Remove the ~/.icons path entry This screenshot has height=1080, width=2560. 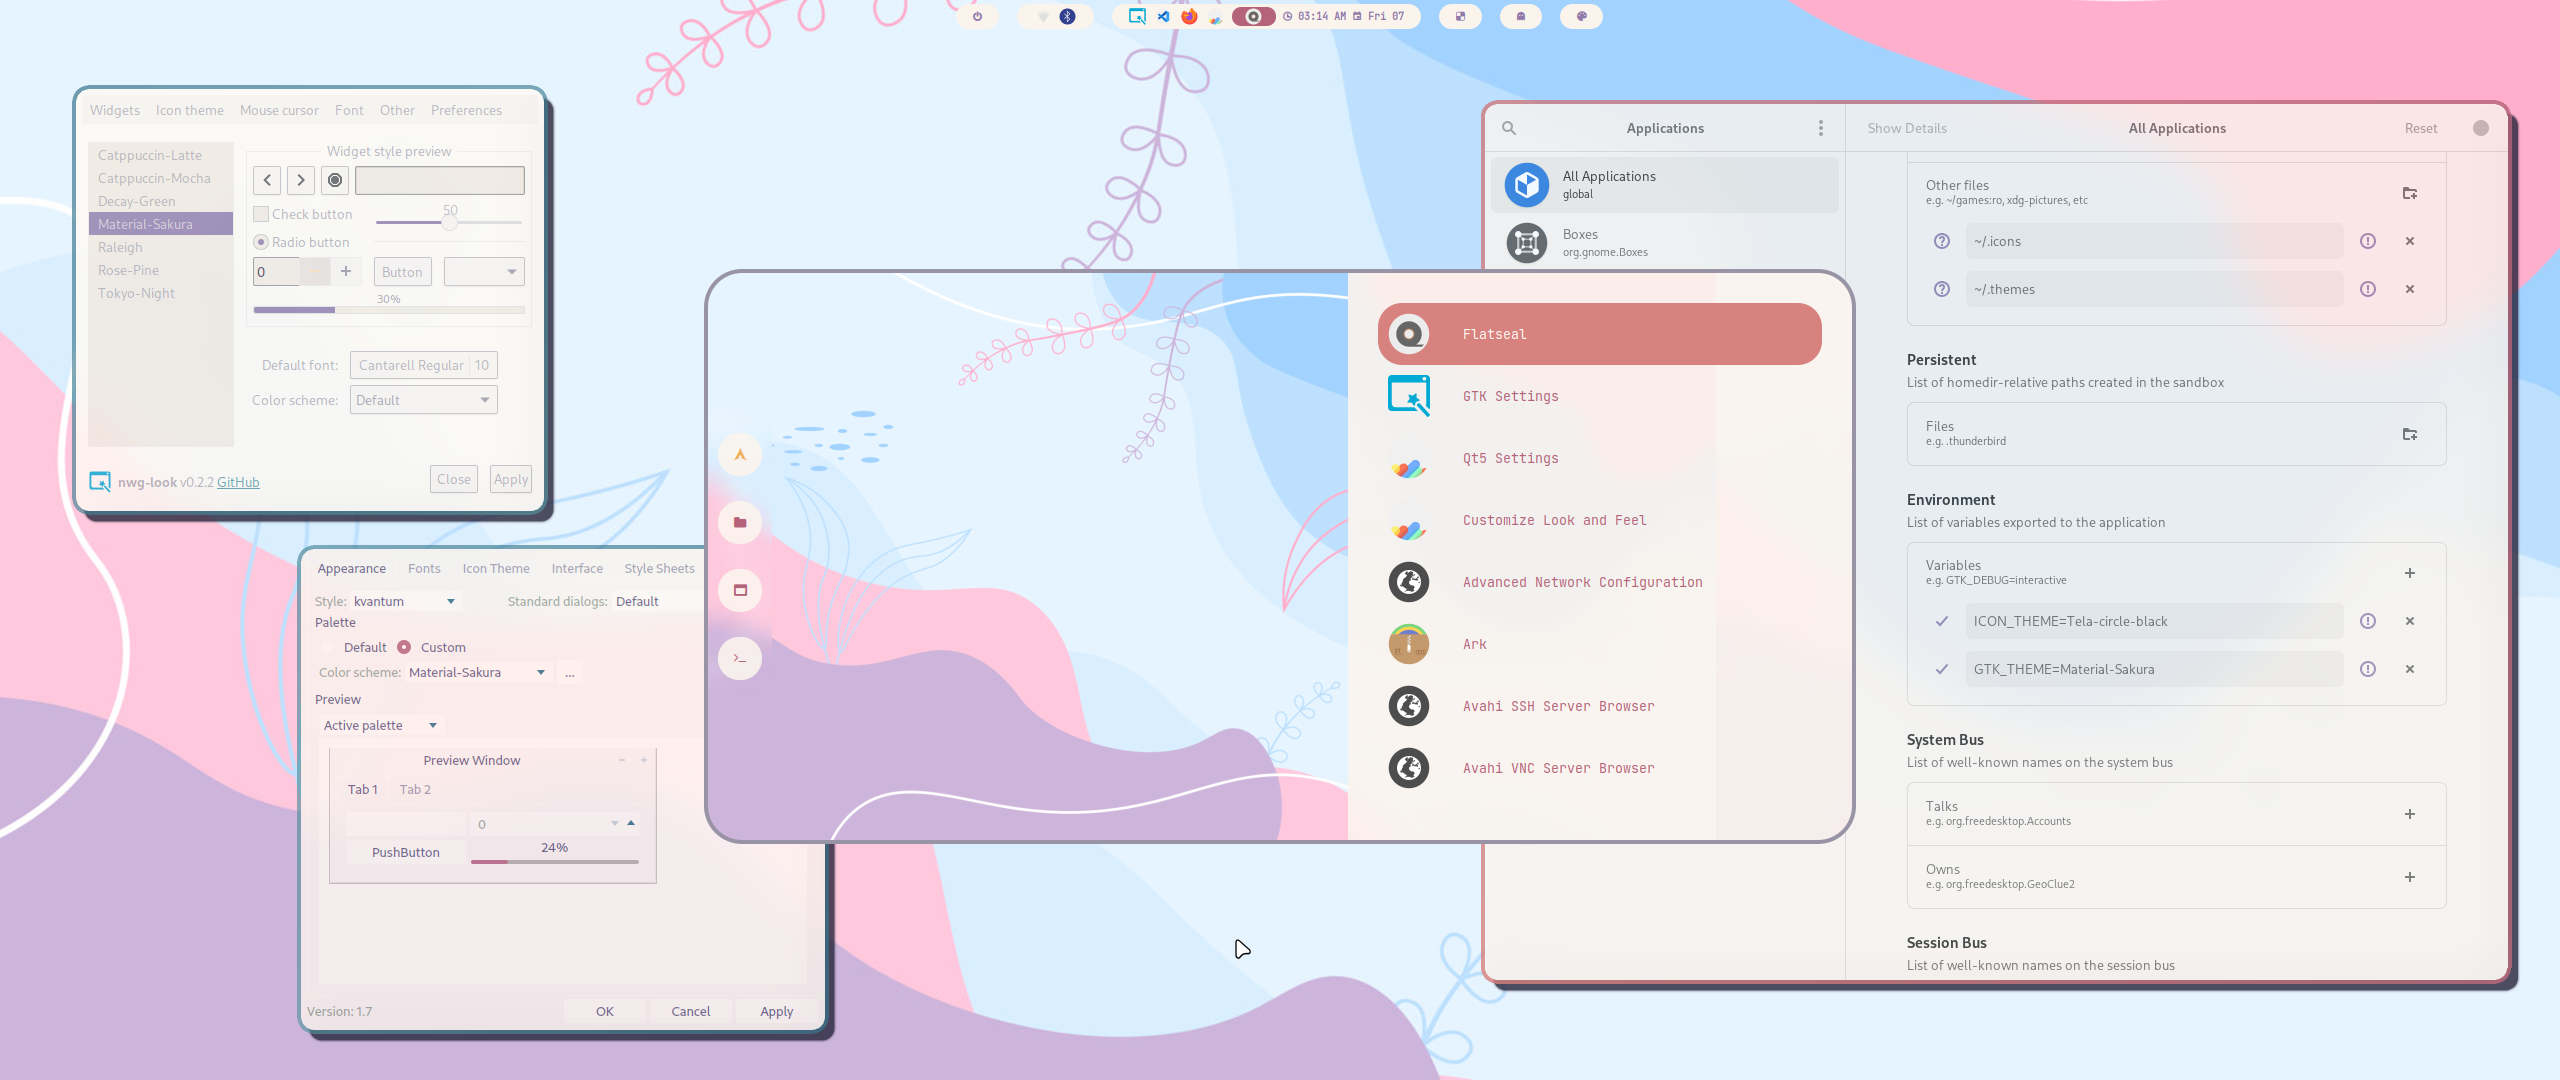(x=2409, y=241)
